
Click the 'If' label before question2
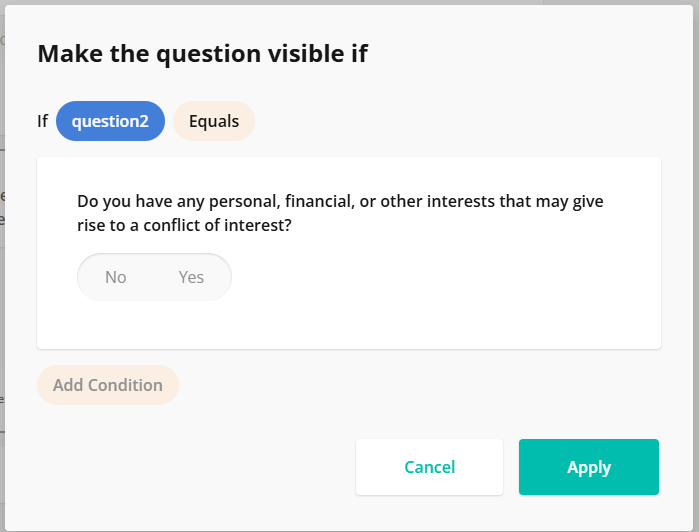(x=43, y=122)
